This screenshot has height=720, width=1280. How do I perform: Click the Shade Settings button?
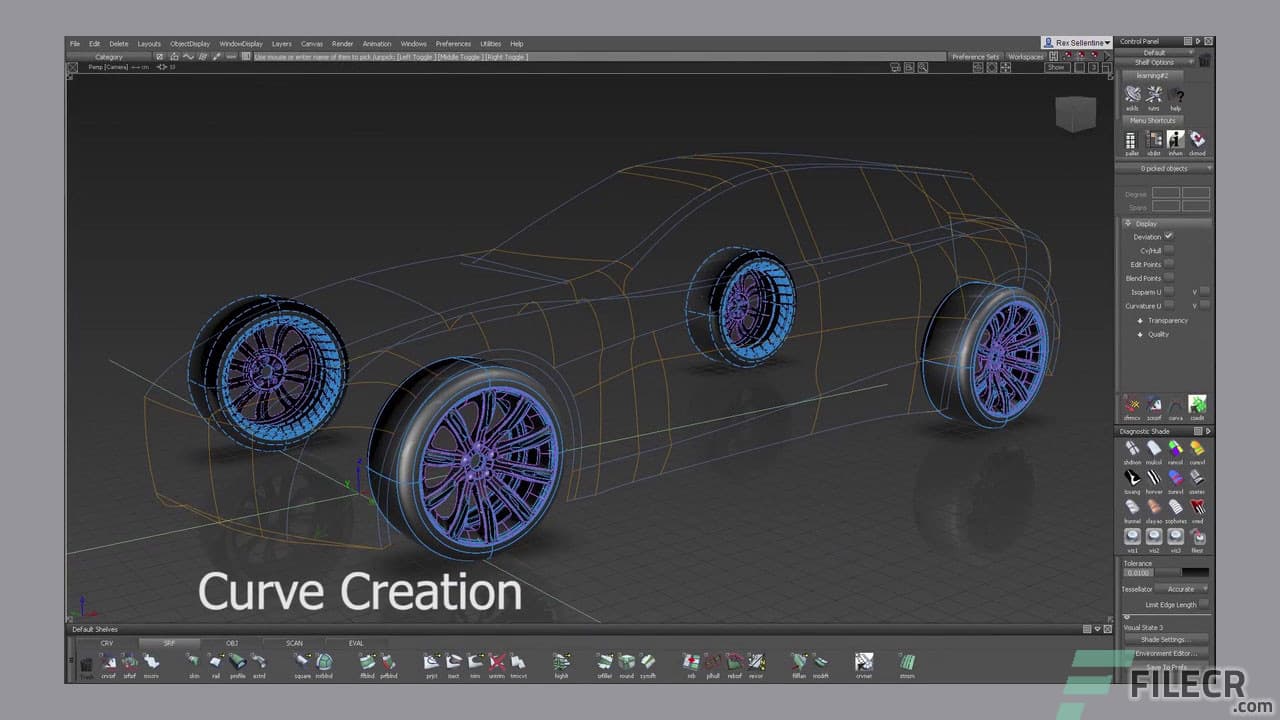(1166, 639)
